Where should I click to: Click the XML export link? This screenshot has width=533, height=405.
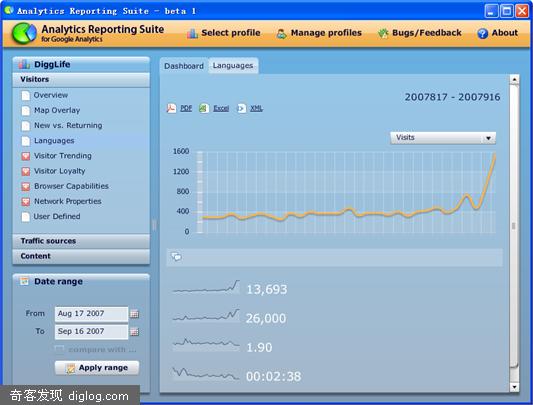point(256,108)
